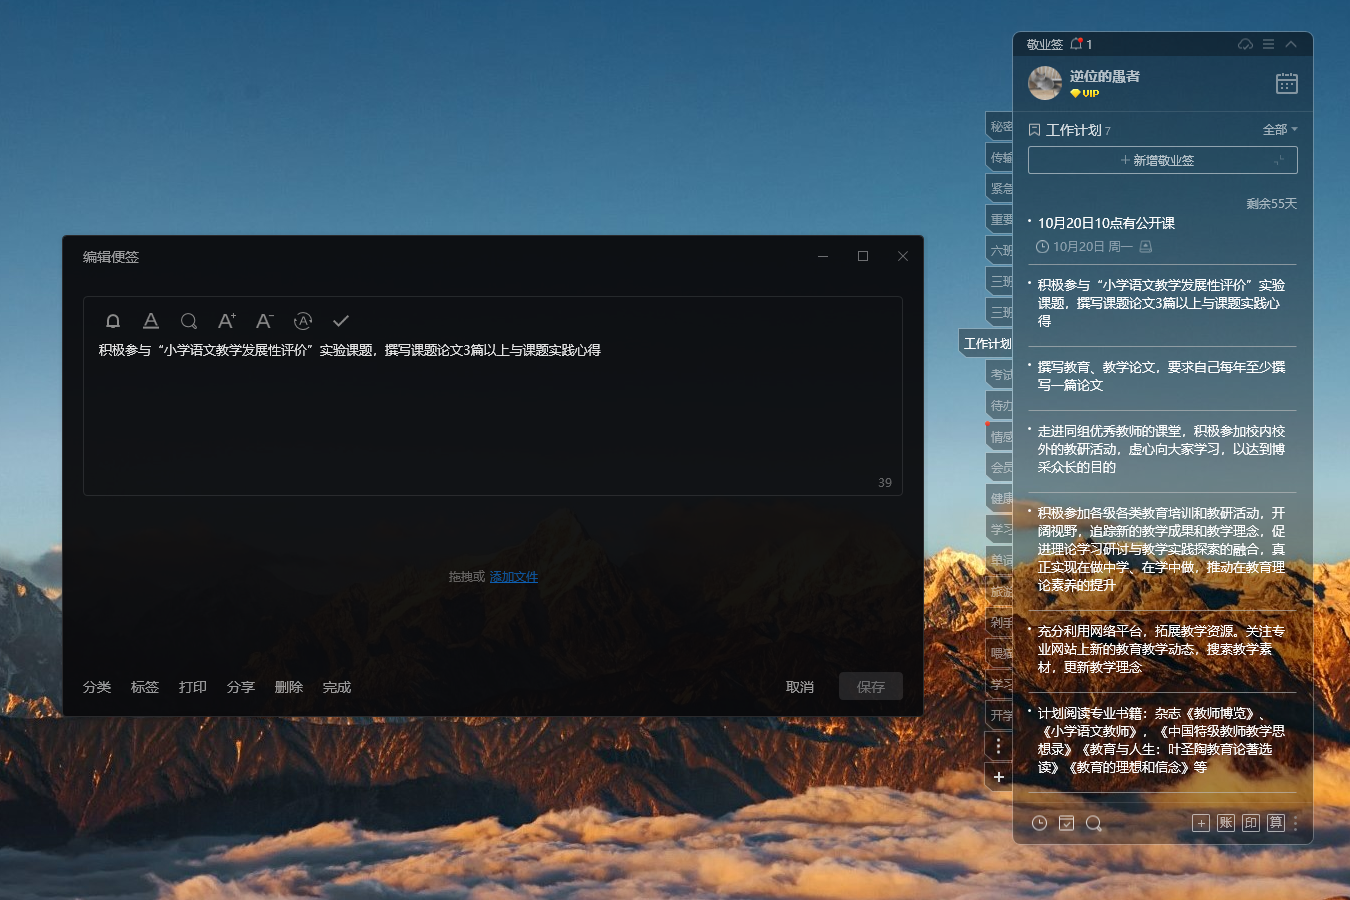Click 标签 in the editor footer

145,687
